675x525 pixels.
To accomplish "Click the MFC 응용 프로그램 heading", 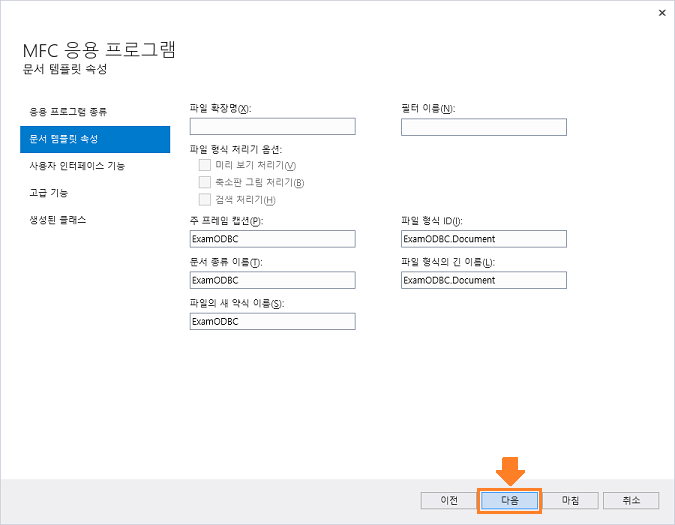I will (x=99, y=50).
